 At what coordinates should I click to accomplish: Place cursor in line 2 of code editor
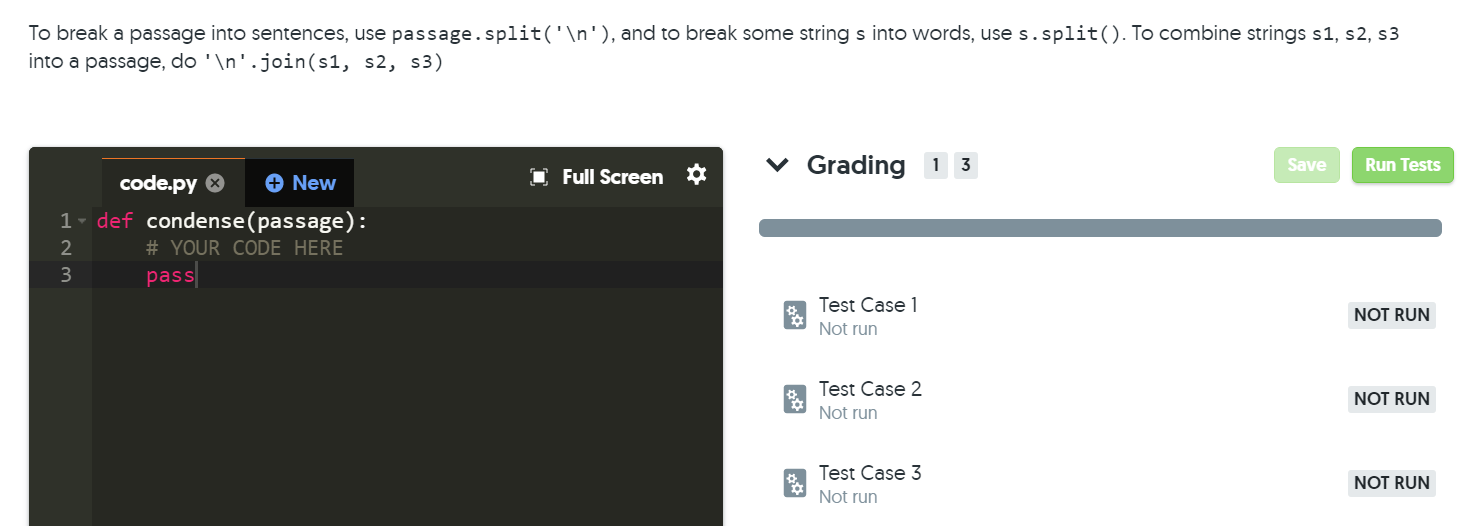click(407, 247)
